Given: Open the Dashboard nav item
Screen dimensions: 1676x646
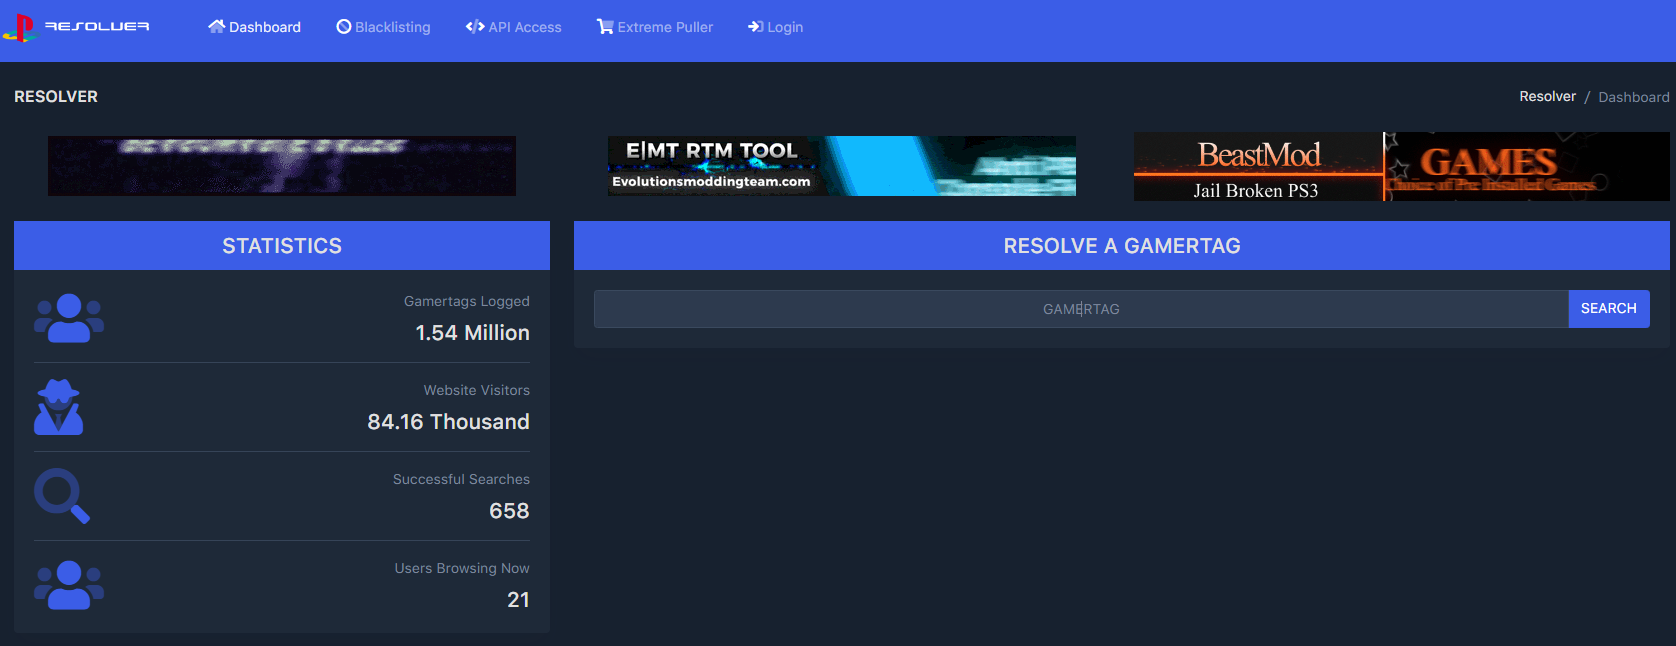Looking at the screenshot, I should (254, 27).
